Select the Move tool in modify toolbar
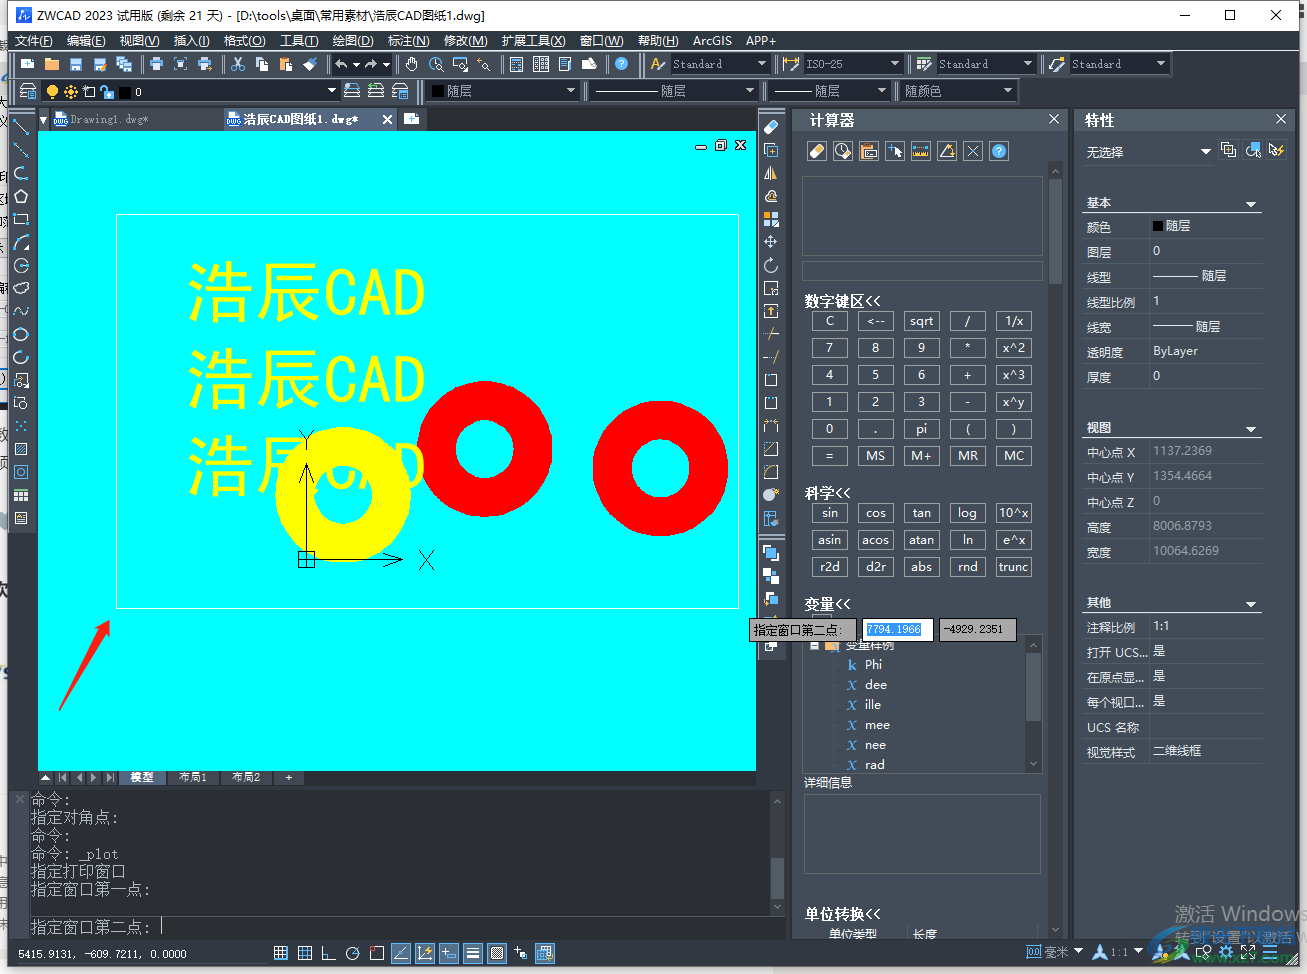 click(771, 242)
